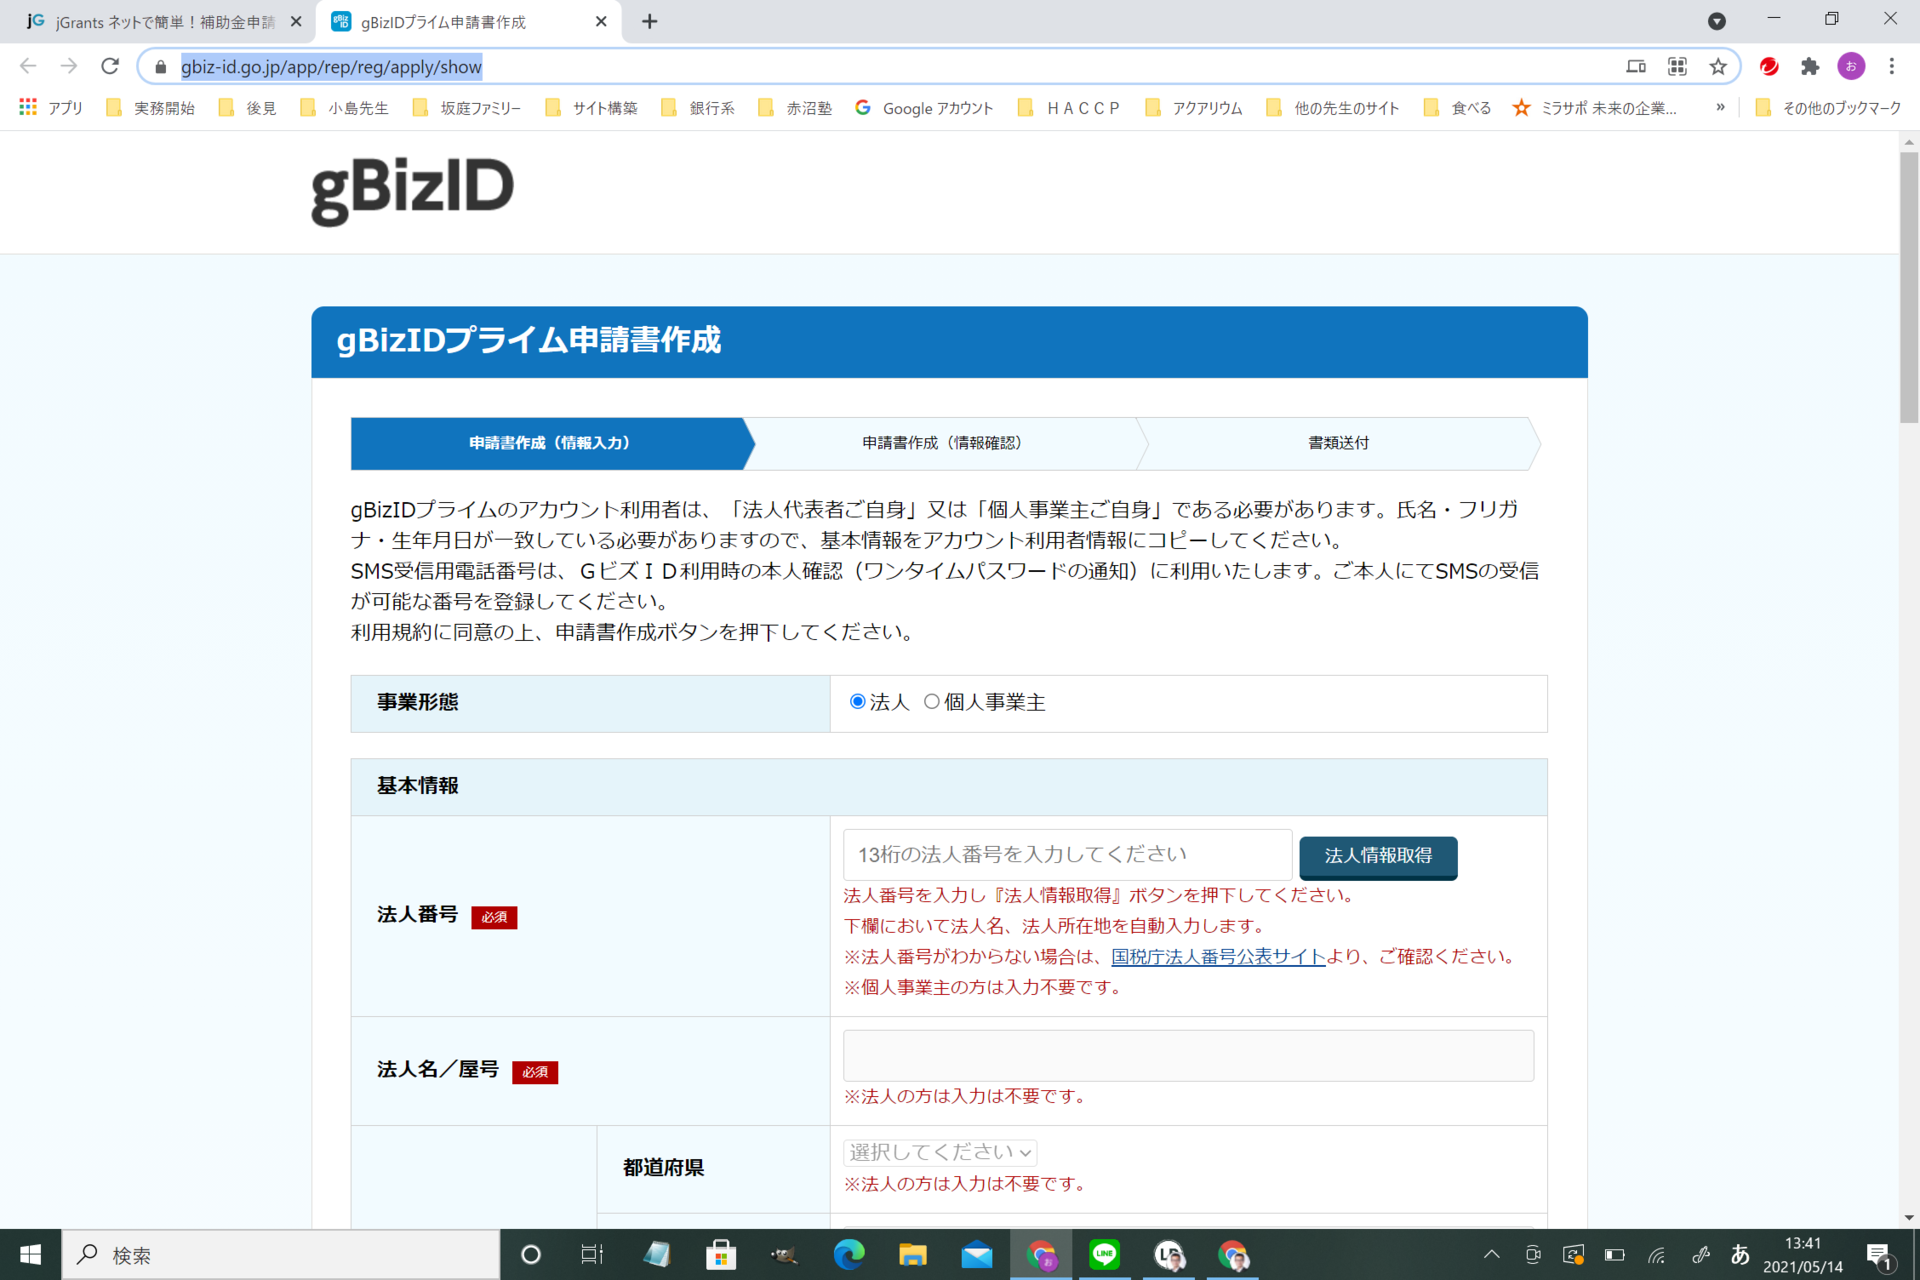The height and width of the screenshot is (1280, 1920).
Task: Toggle the Japanese IME あ indicator
Action: [x=1740, y=1255]
